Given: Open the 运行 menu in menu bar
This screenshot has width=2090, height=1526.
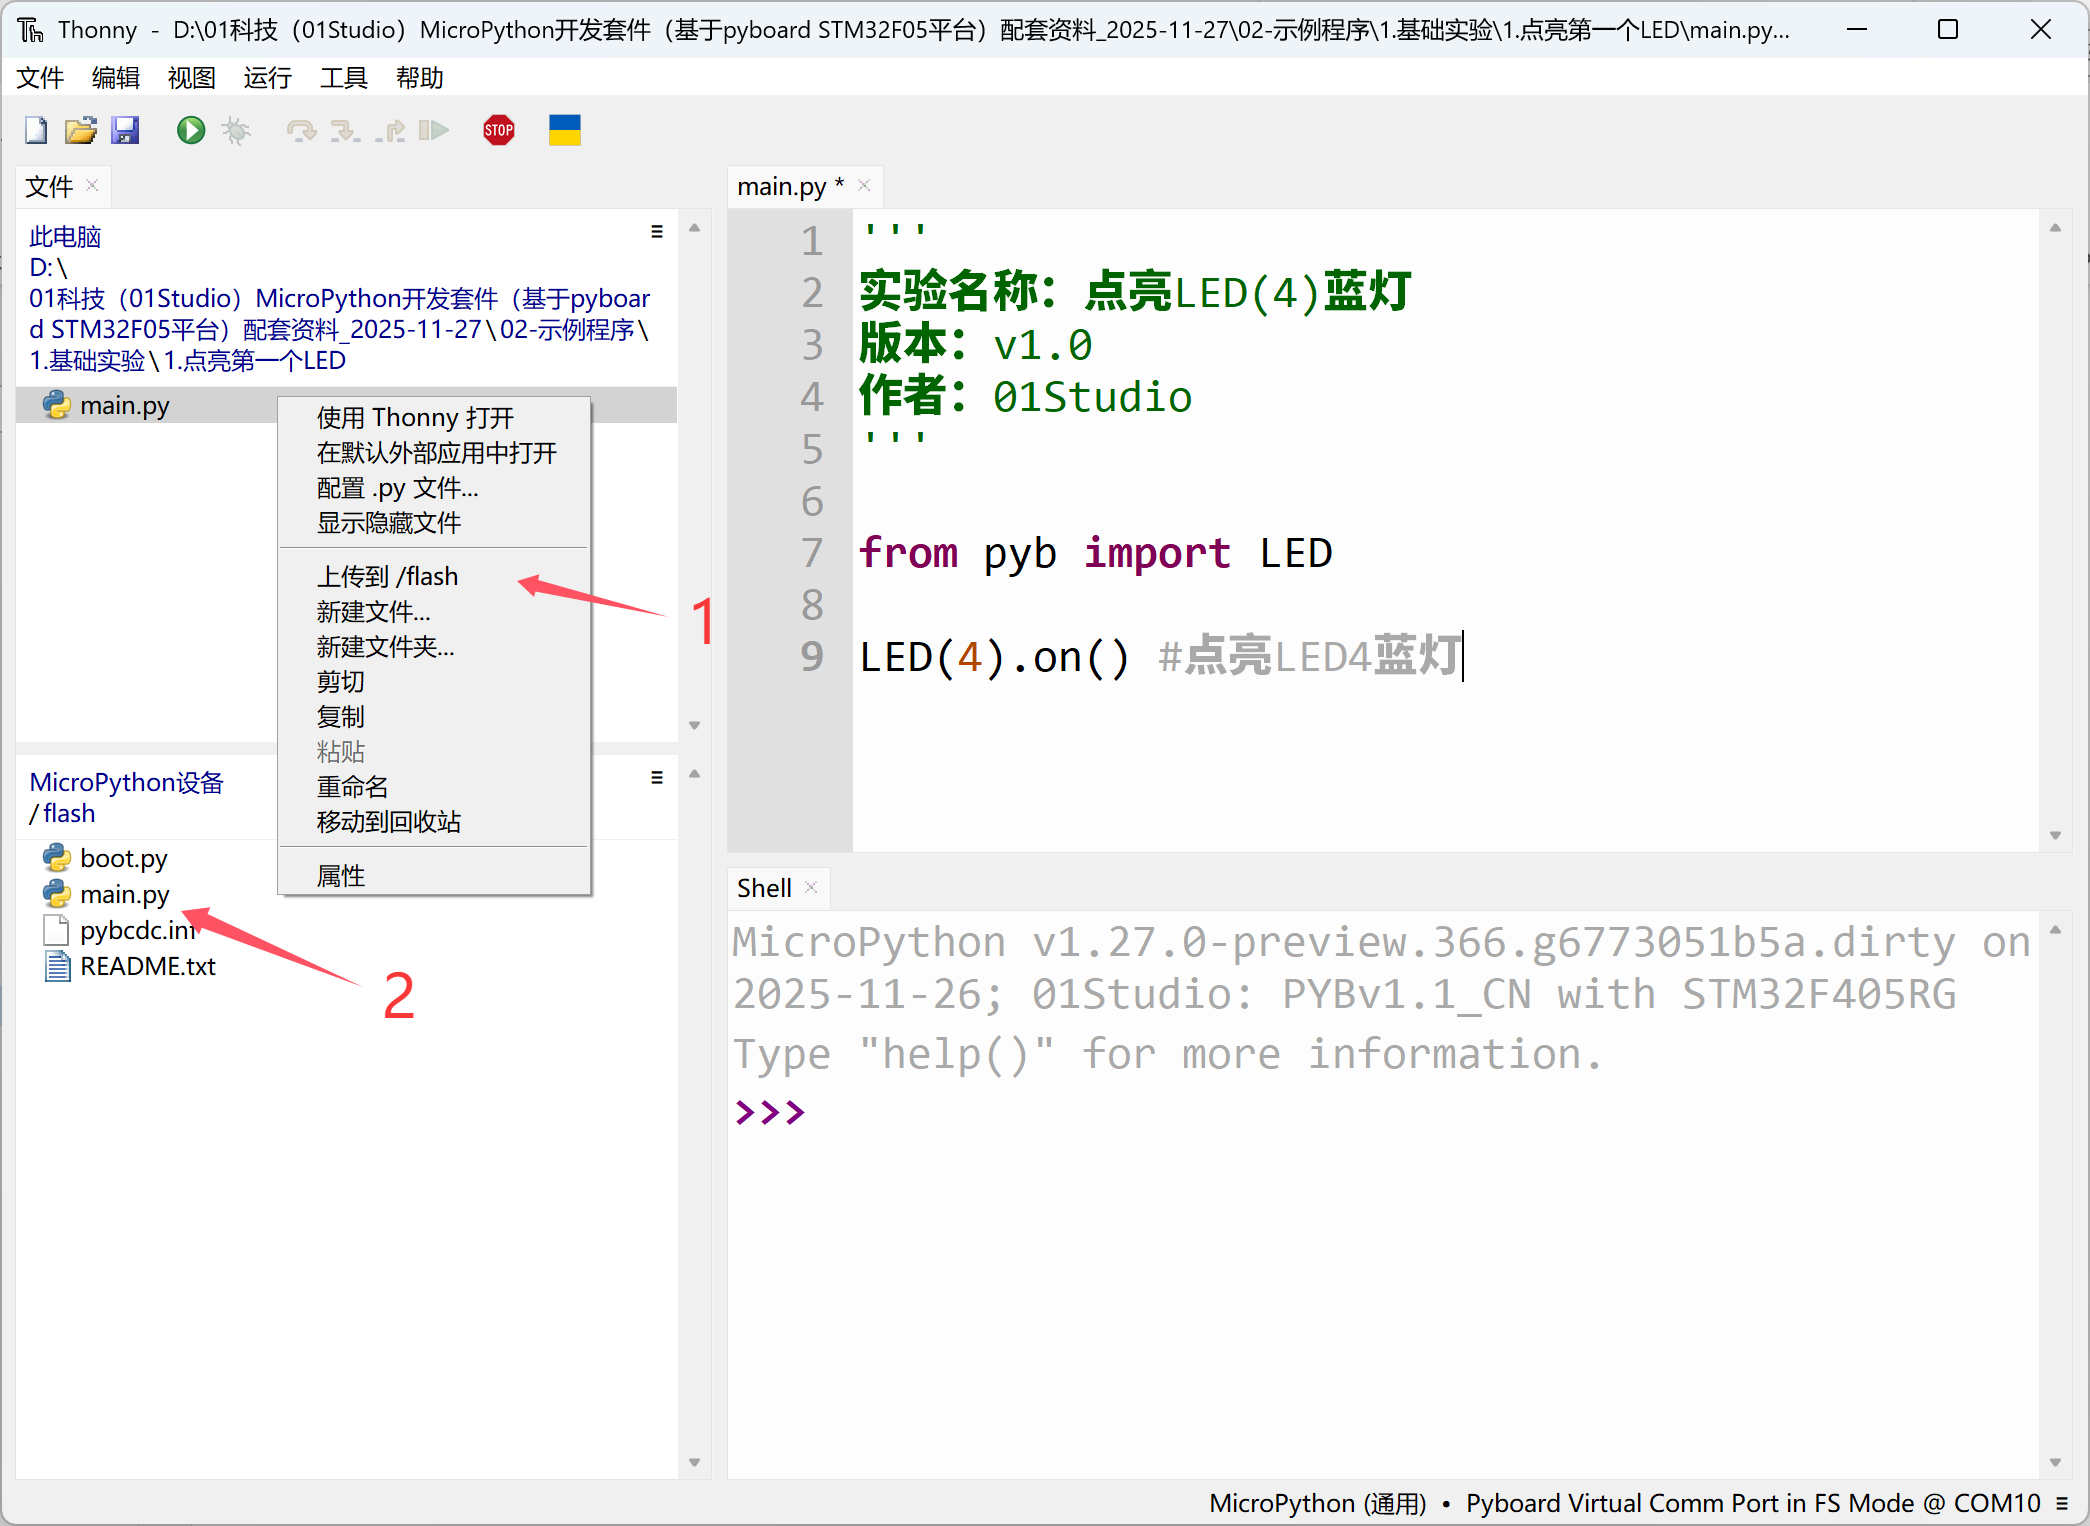Looking at the screenshot, I should coord(267,78).
